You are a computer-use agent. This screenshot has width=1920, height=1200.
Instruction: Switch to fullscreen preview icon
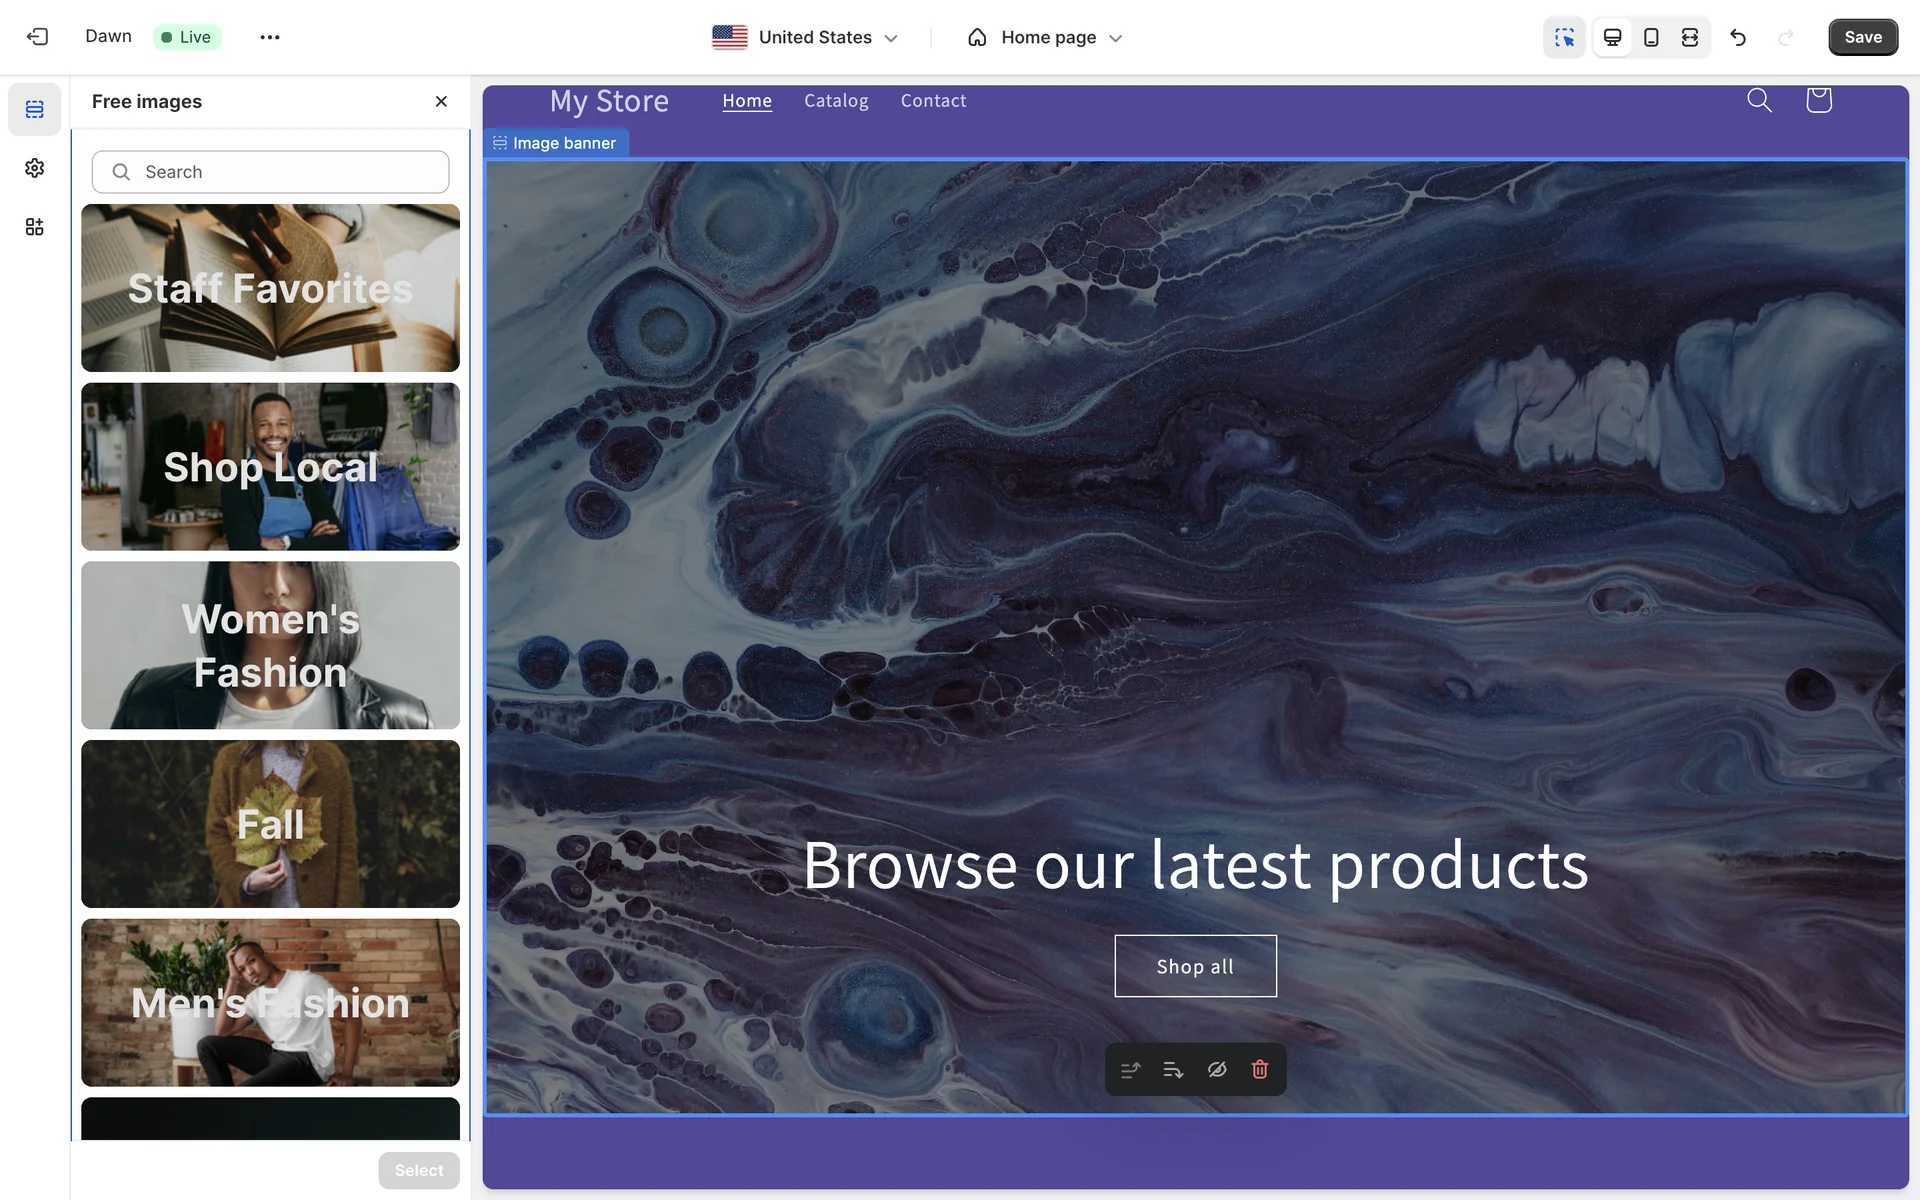[x=1690, y=37]
